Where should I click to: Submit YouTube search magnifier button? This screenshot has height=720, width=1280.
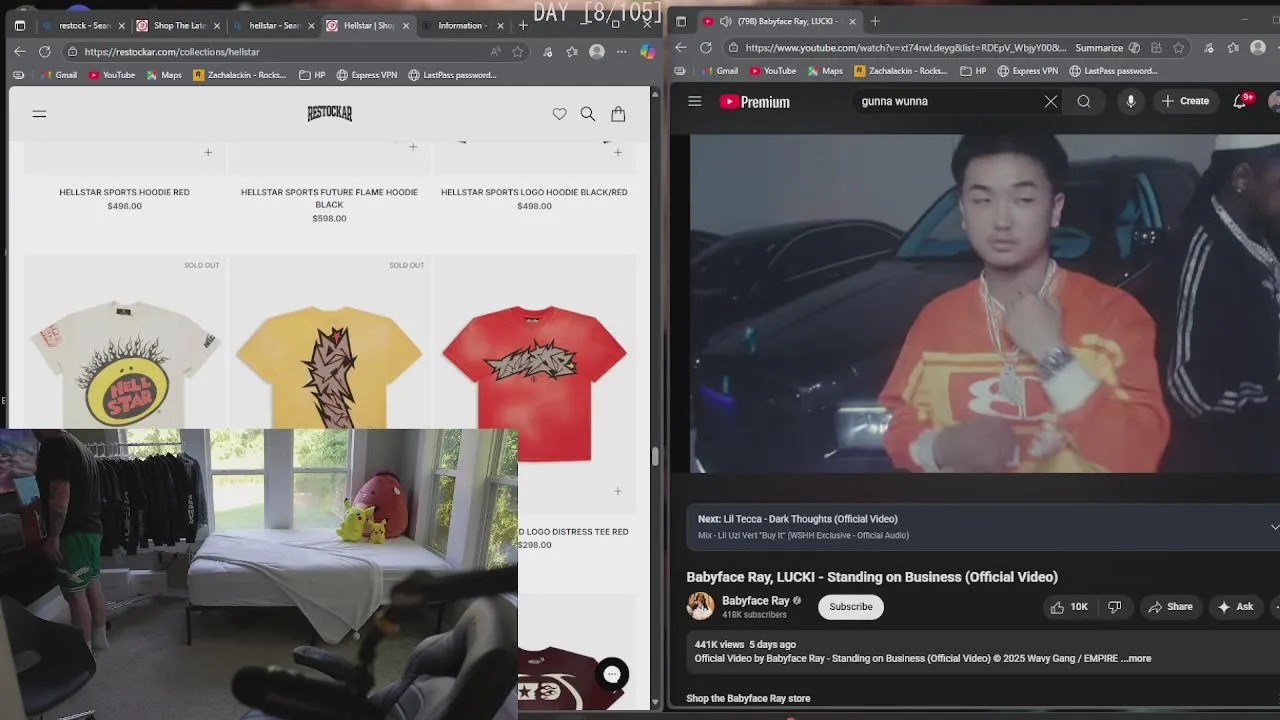[x=1084, y=101]
